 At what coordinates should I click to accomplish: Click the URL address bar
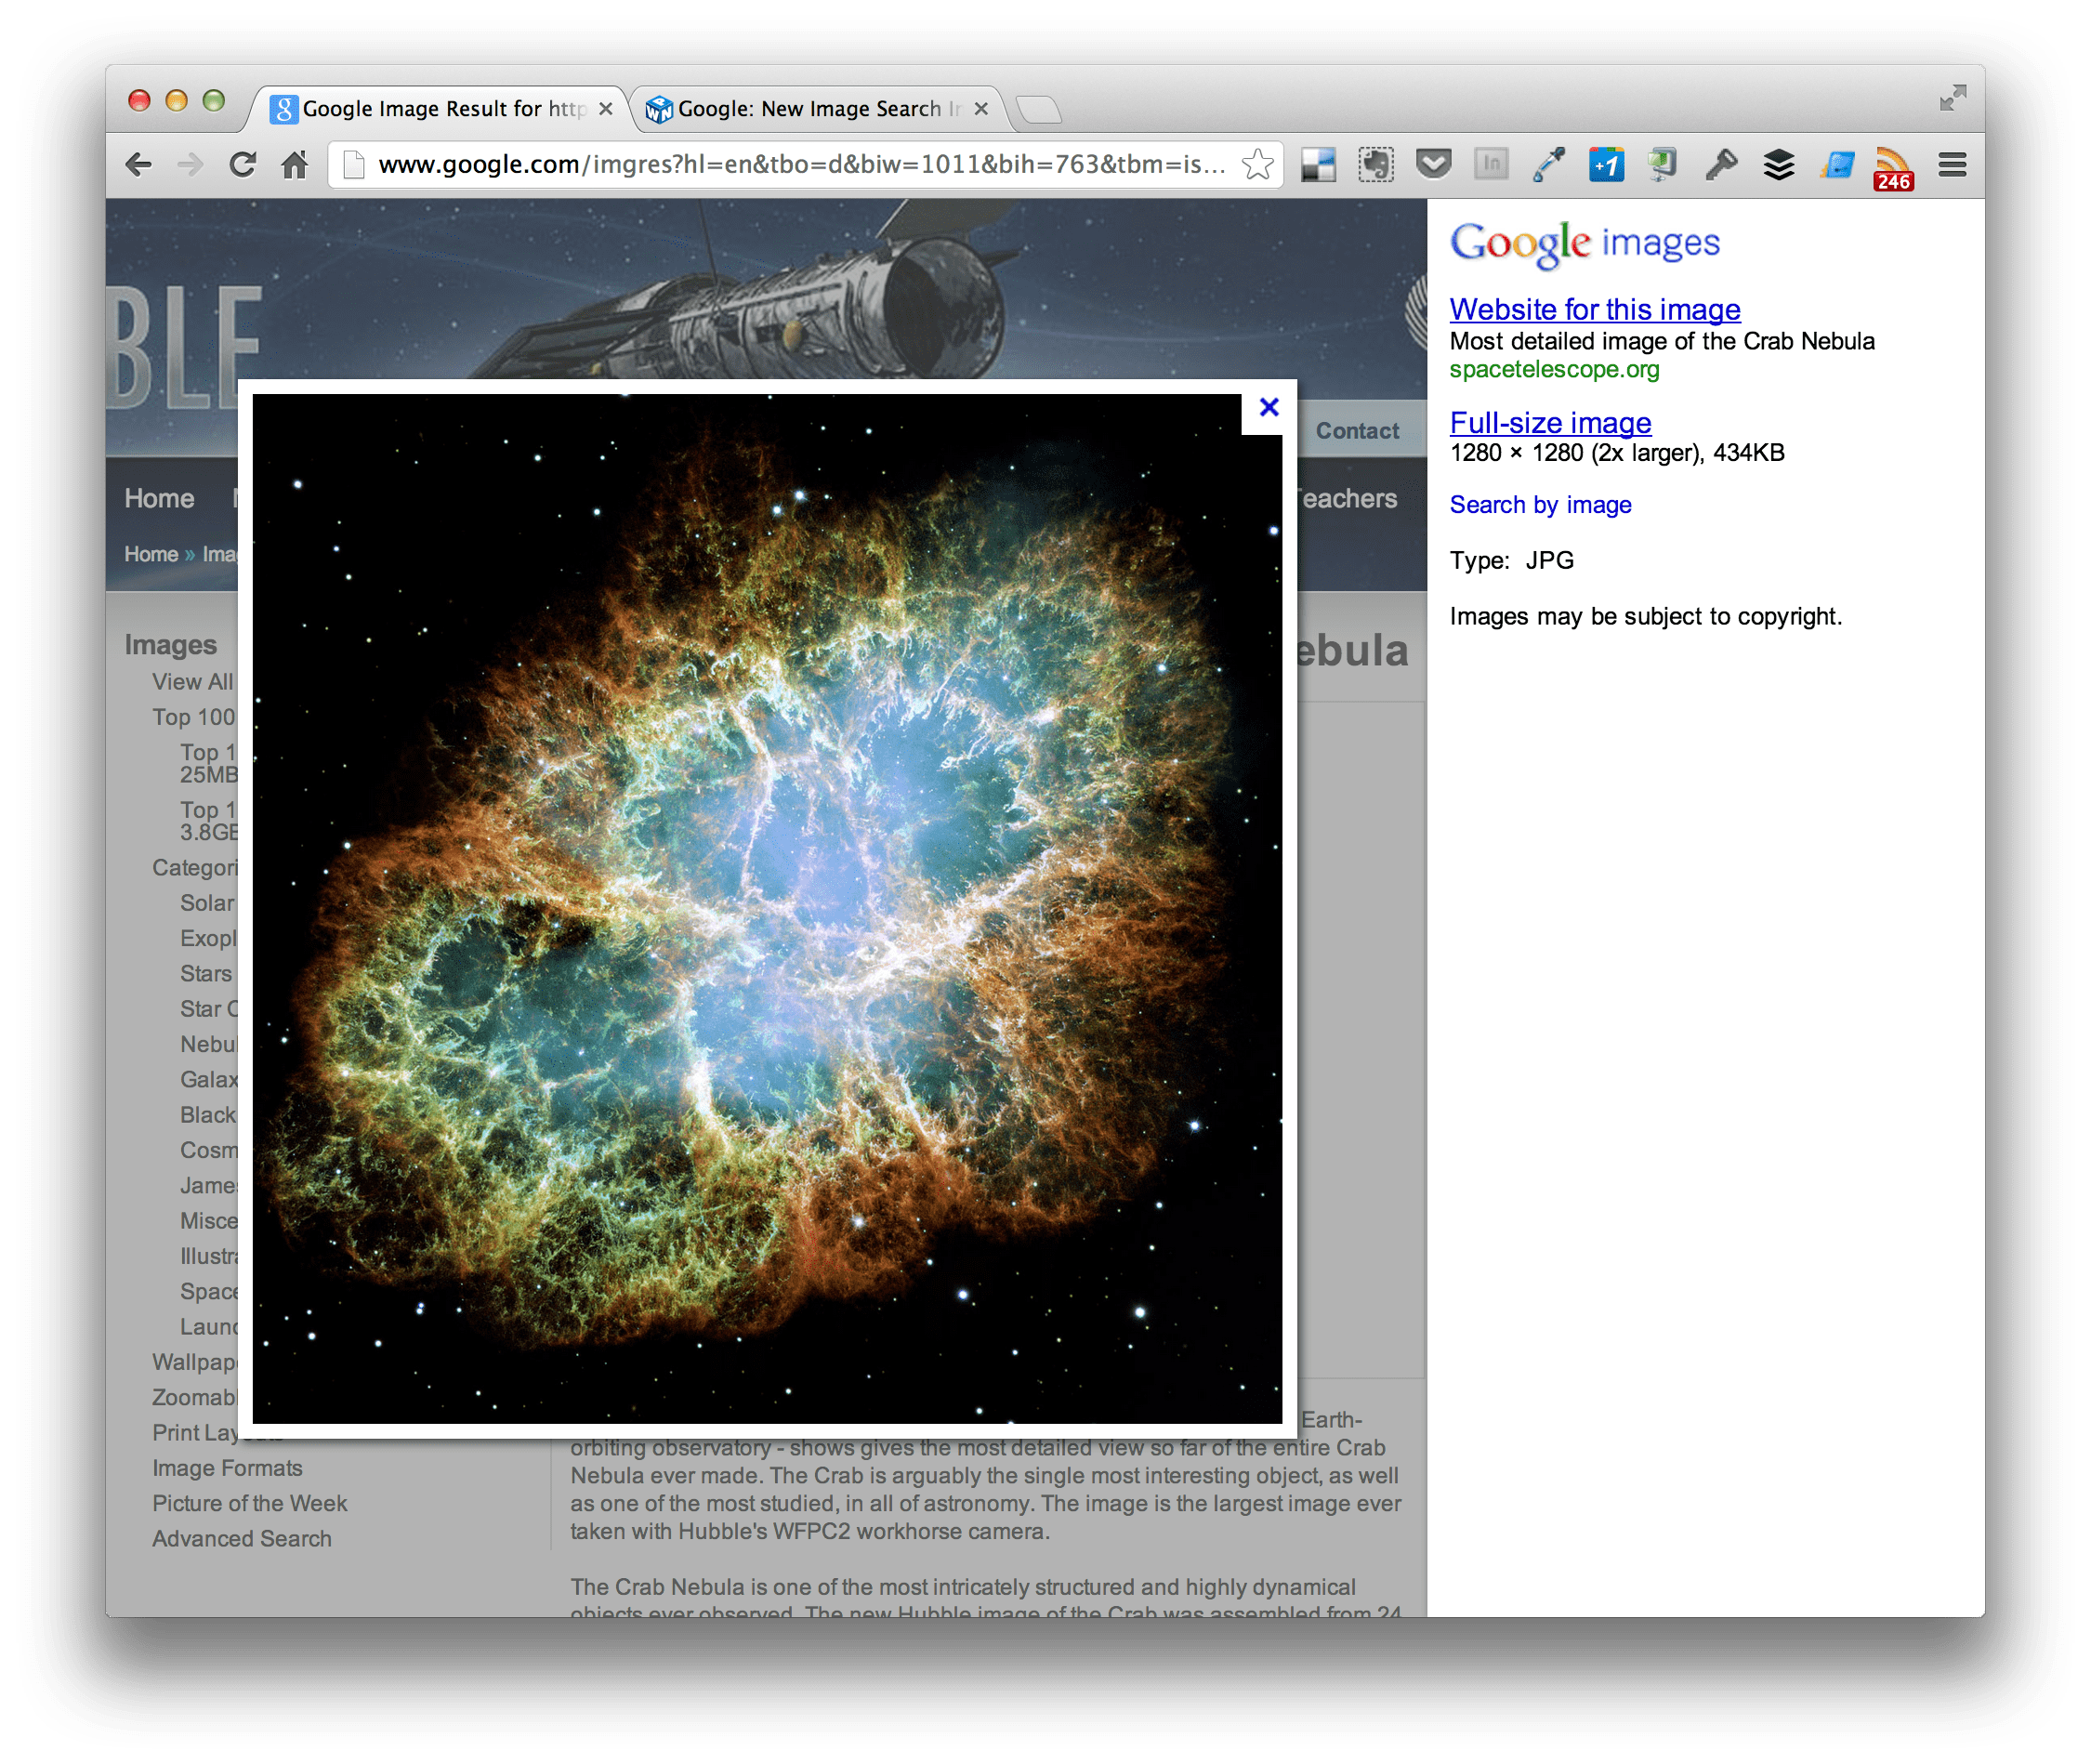800,164
